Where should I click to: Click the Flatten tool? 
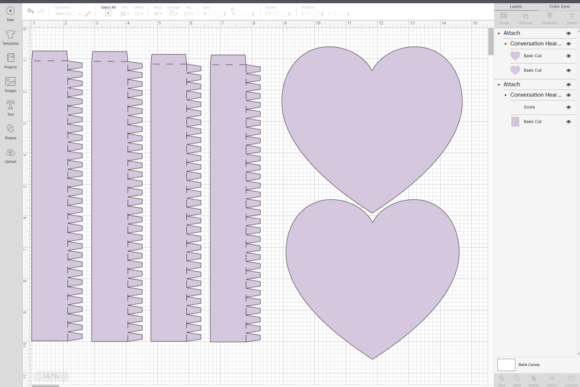click(552, 378)
